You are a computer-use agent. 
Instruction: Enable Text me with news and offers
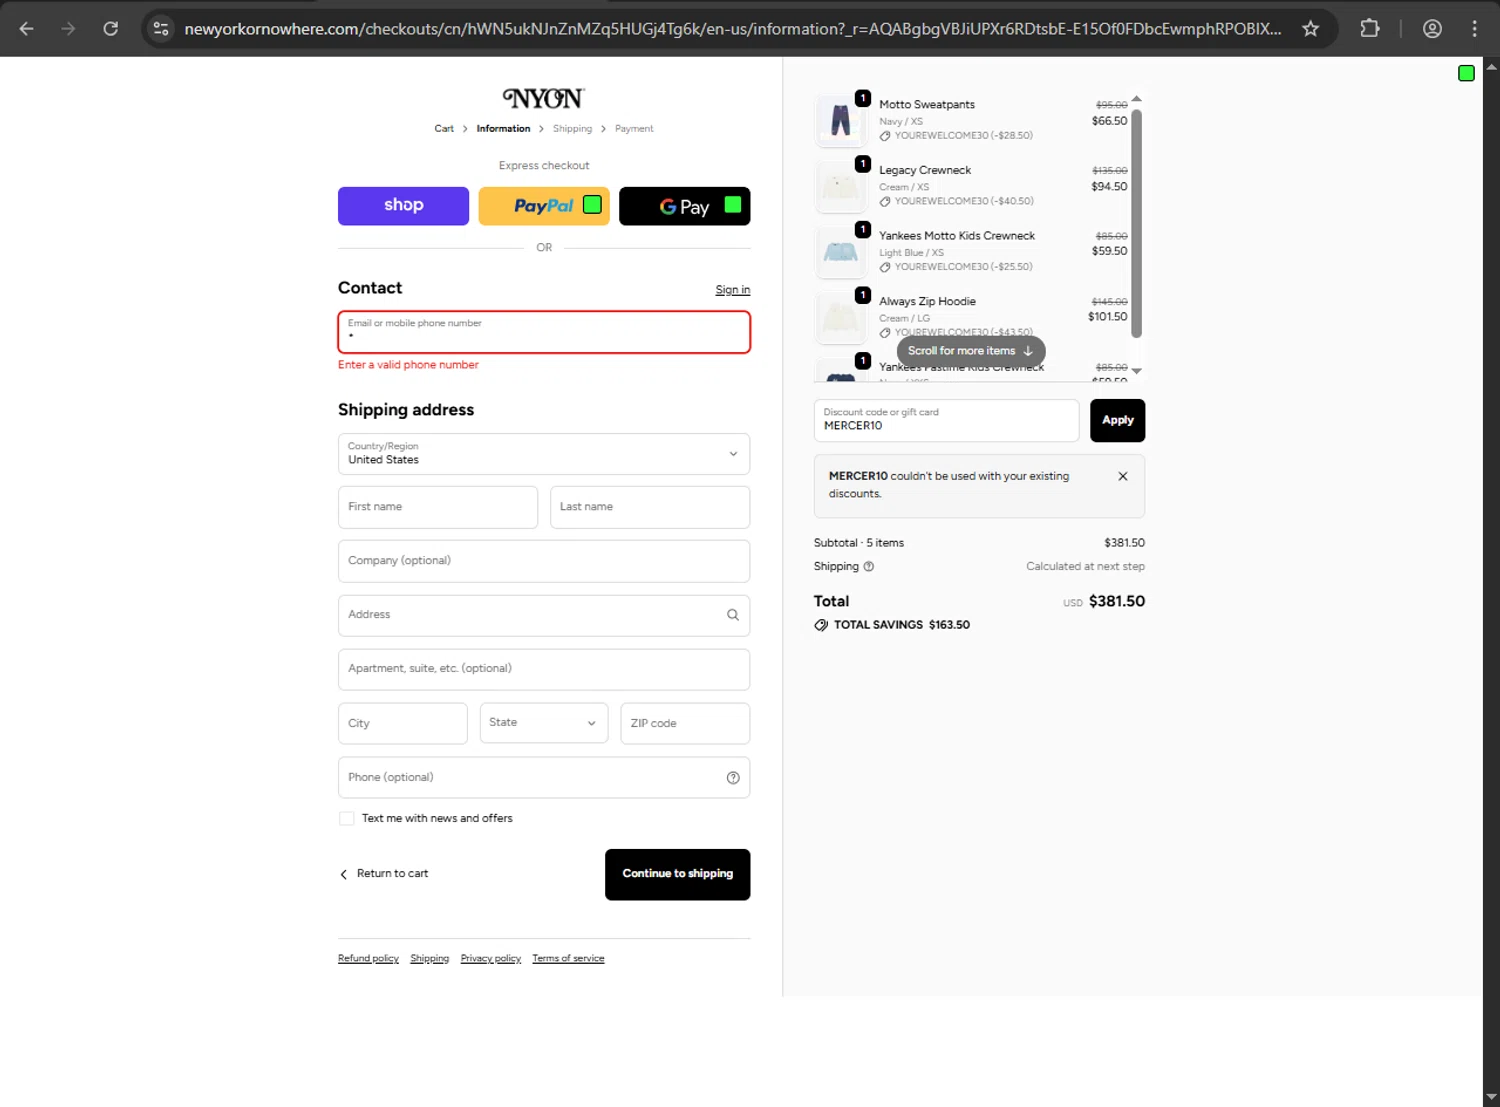point(347,818)
